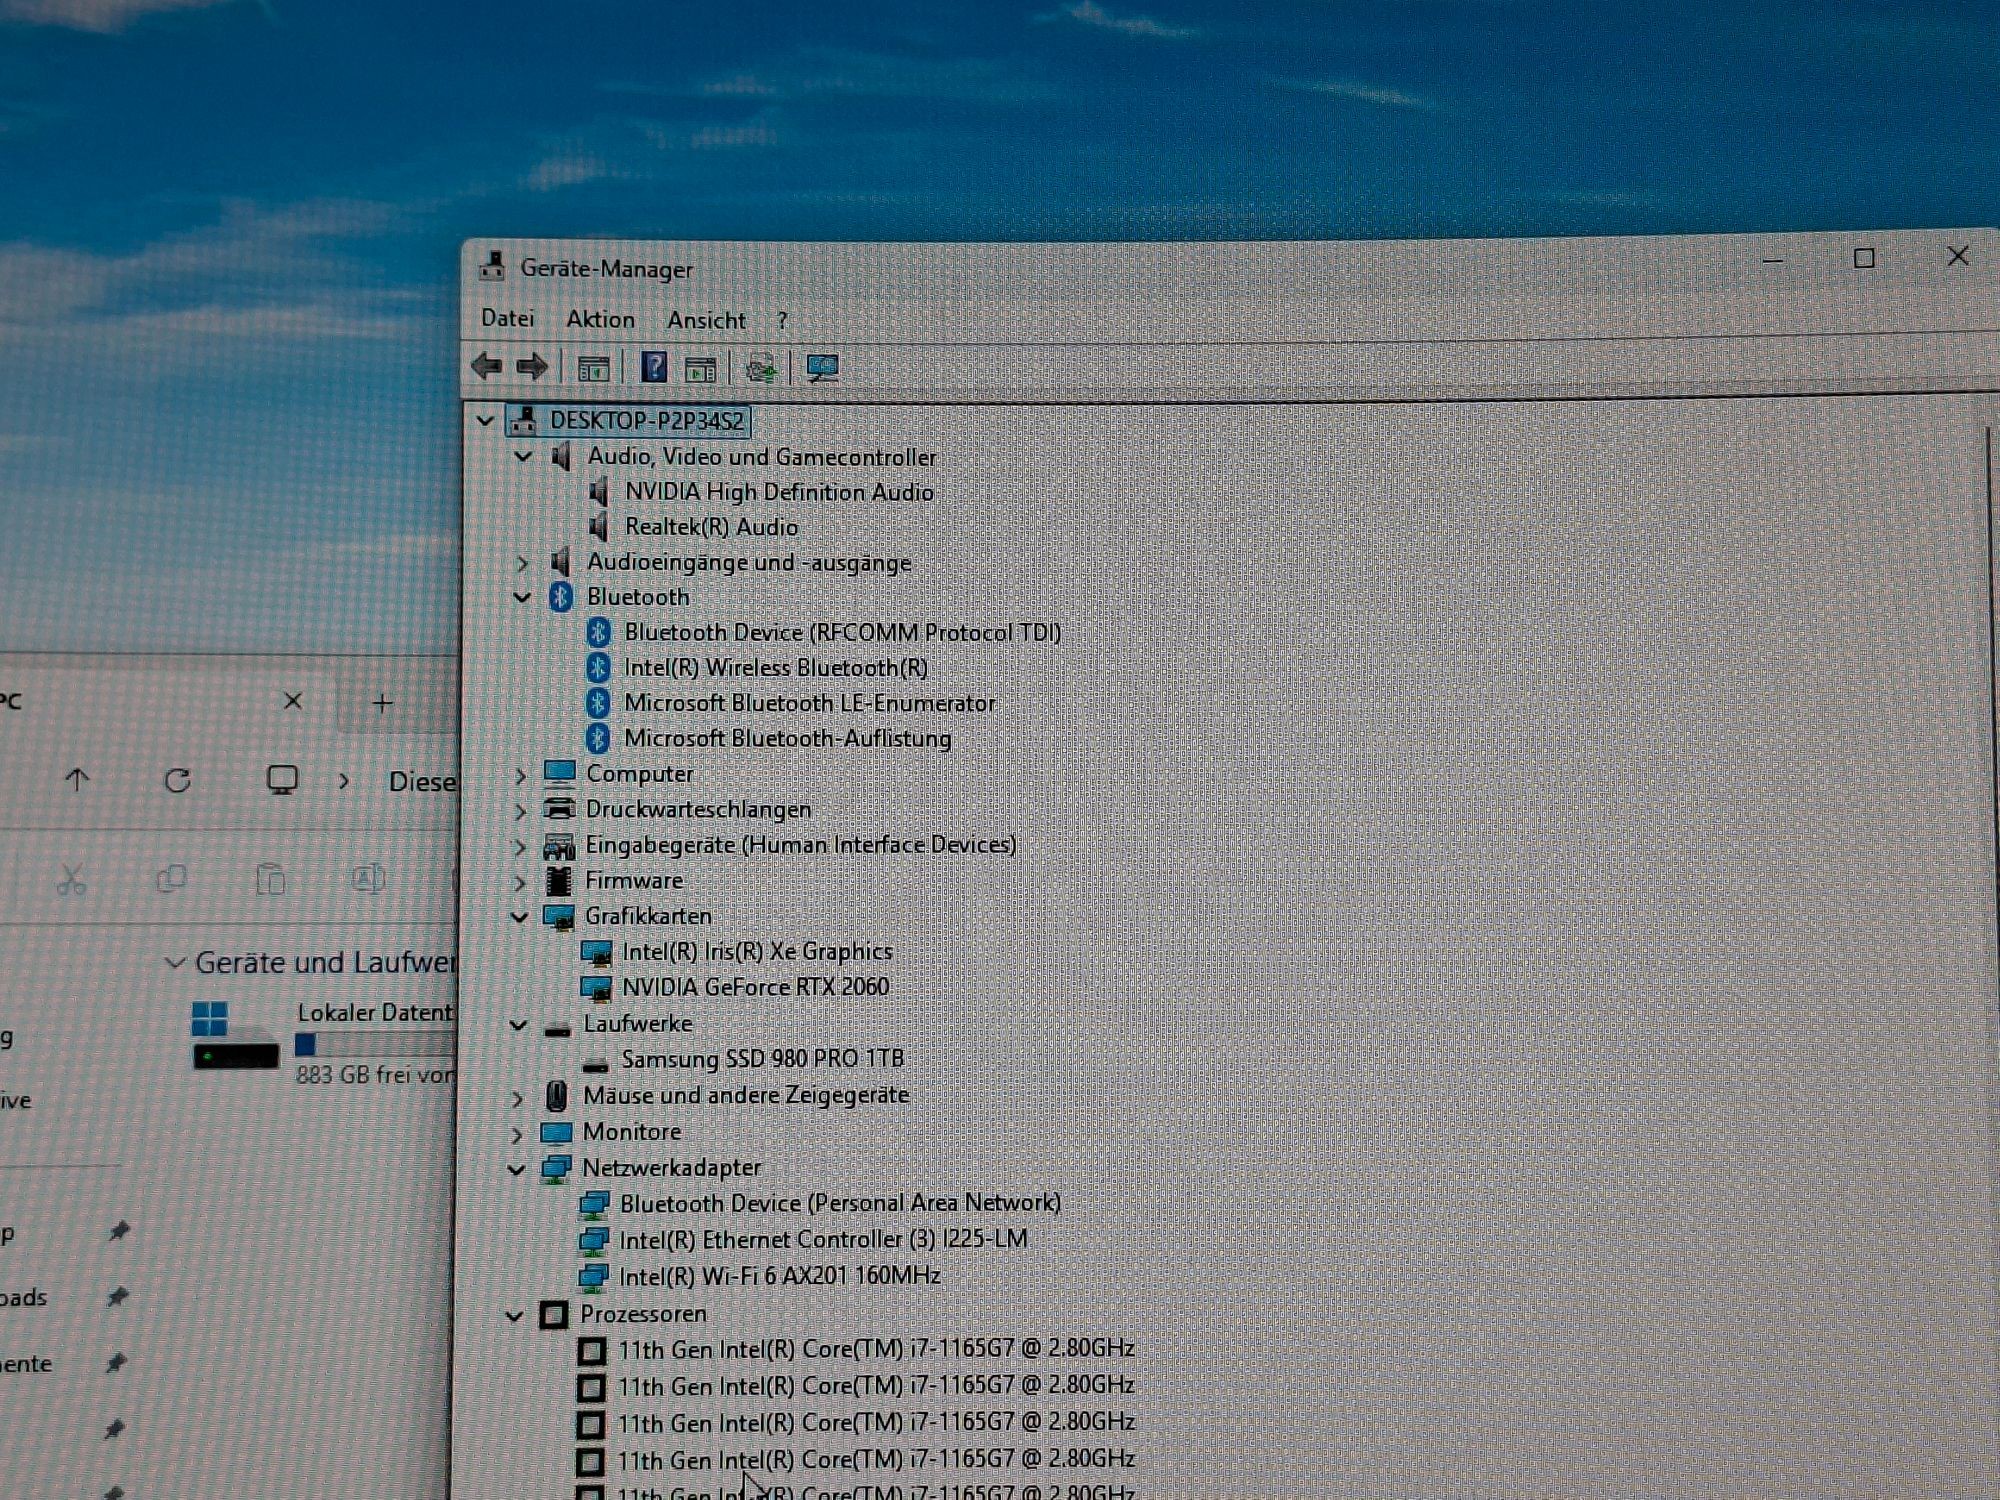Select NVIDIA GeForce RTX 2060 device
The width and height of the screenshot is (2000, 1500).
(x=755, y=987)
